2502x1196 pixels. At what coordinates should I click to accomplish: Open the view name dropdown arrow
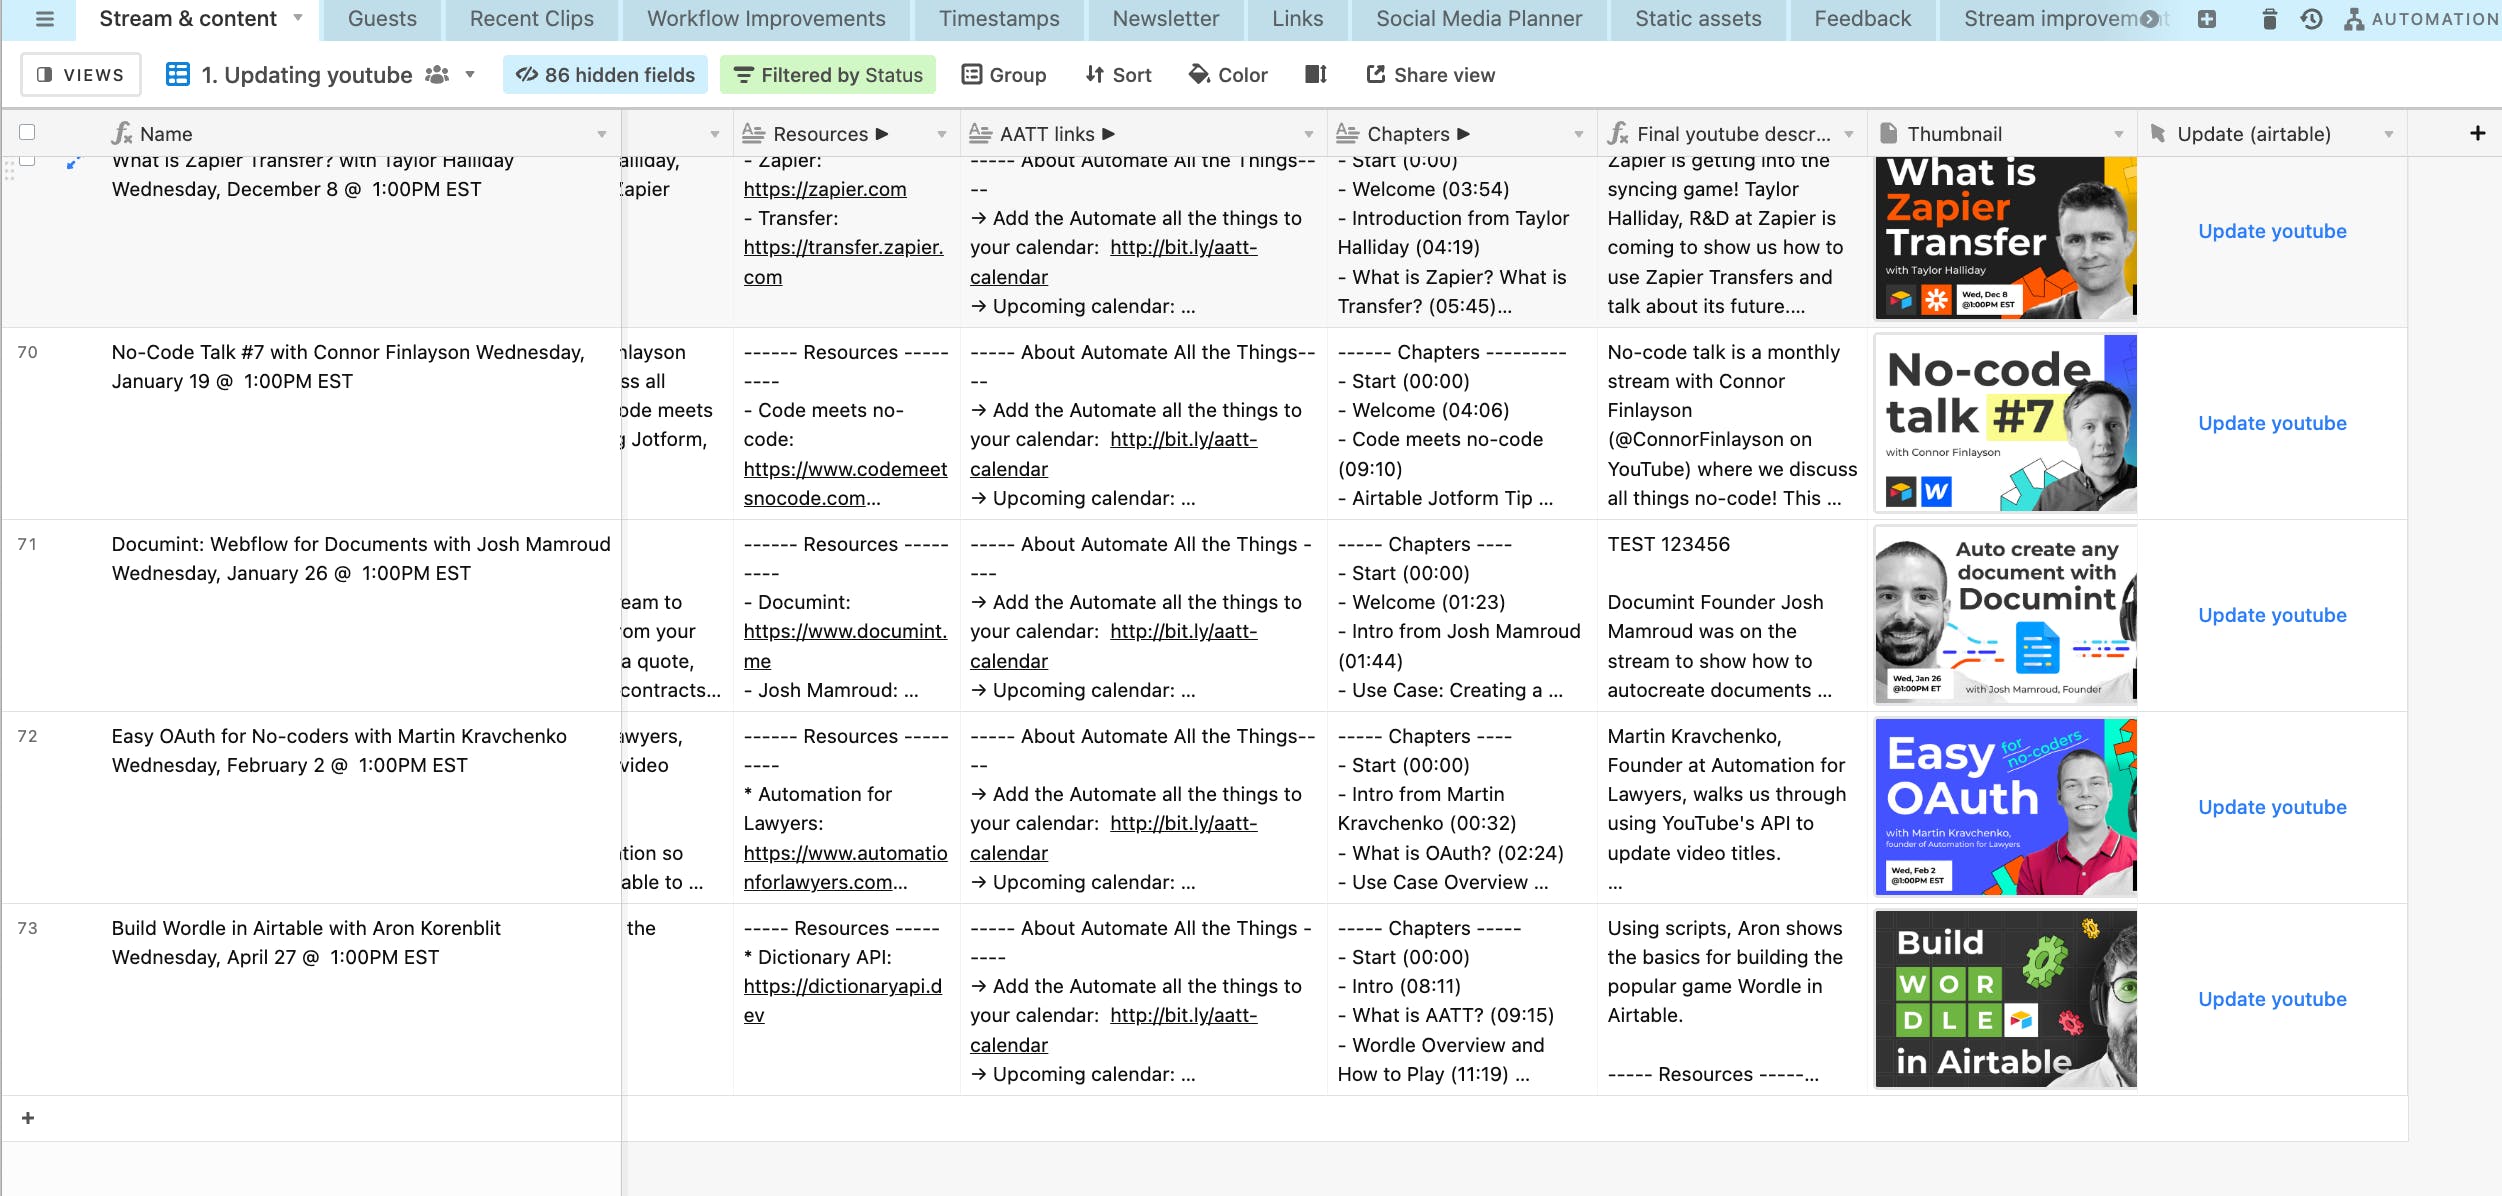[x=470, y=75]
